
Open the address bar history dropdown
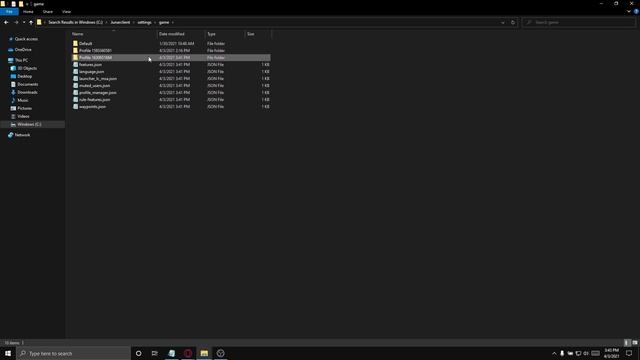click(x=502, y=22)
